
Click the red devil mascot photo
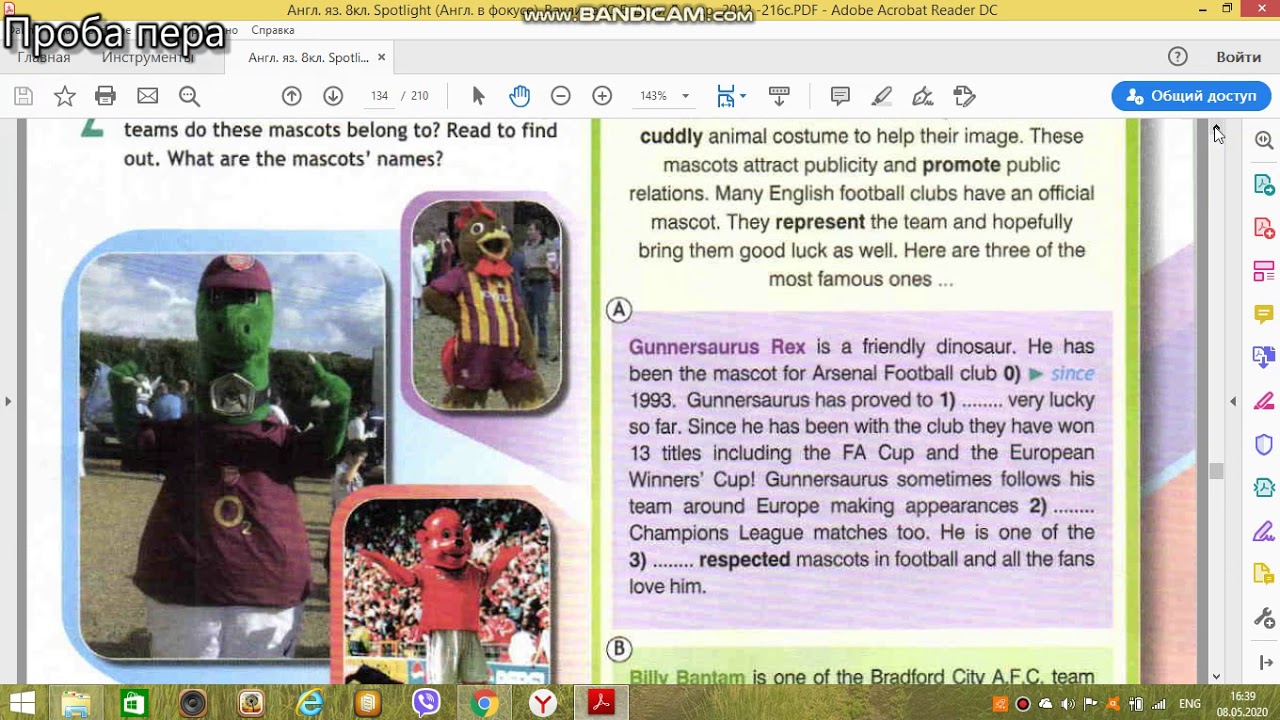tap(446, 590)
